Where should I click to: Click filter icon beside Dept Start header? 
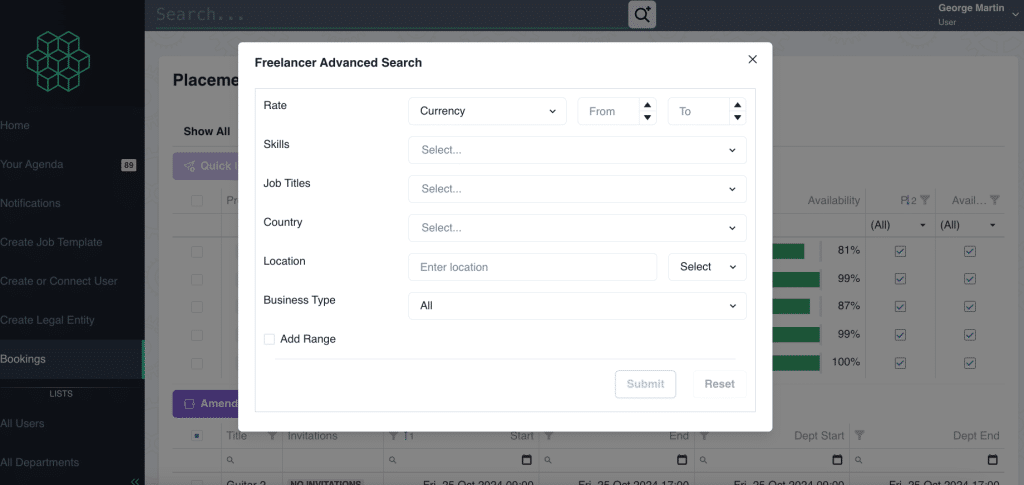[x=860, y=436]
